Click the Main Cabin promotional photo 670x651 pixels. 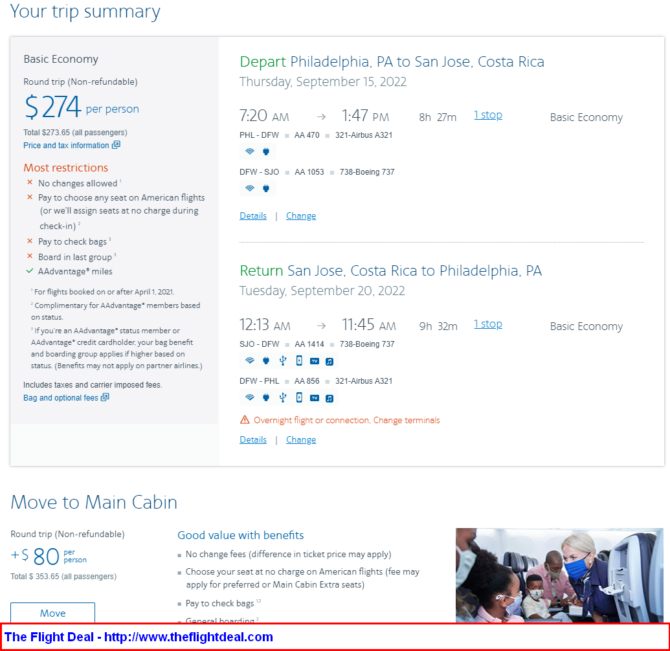point(559,575)
